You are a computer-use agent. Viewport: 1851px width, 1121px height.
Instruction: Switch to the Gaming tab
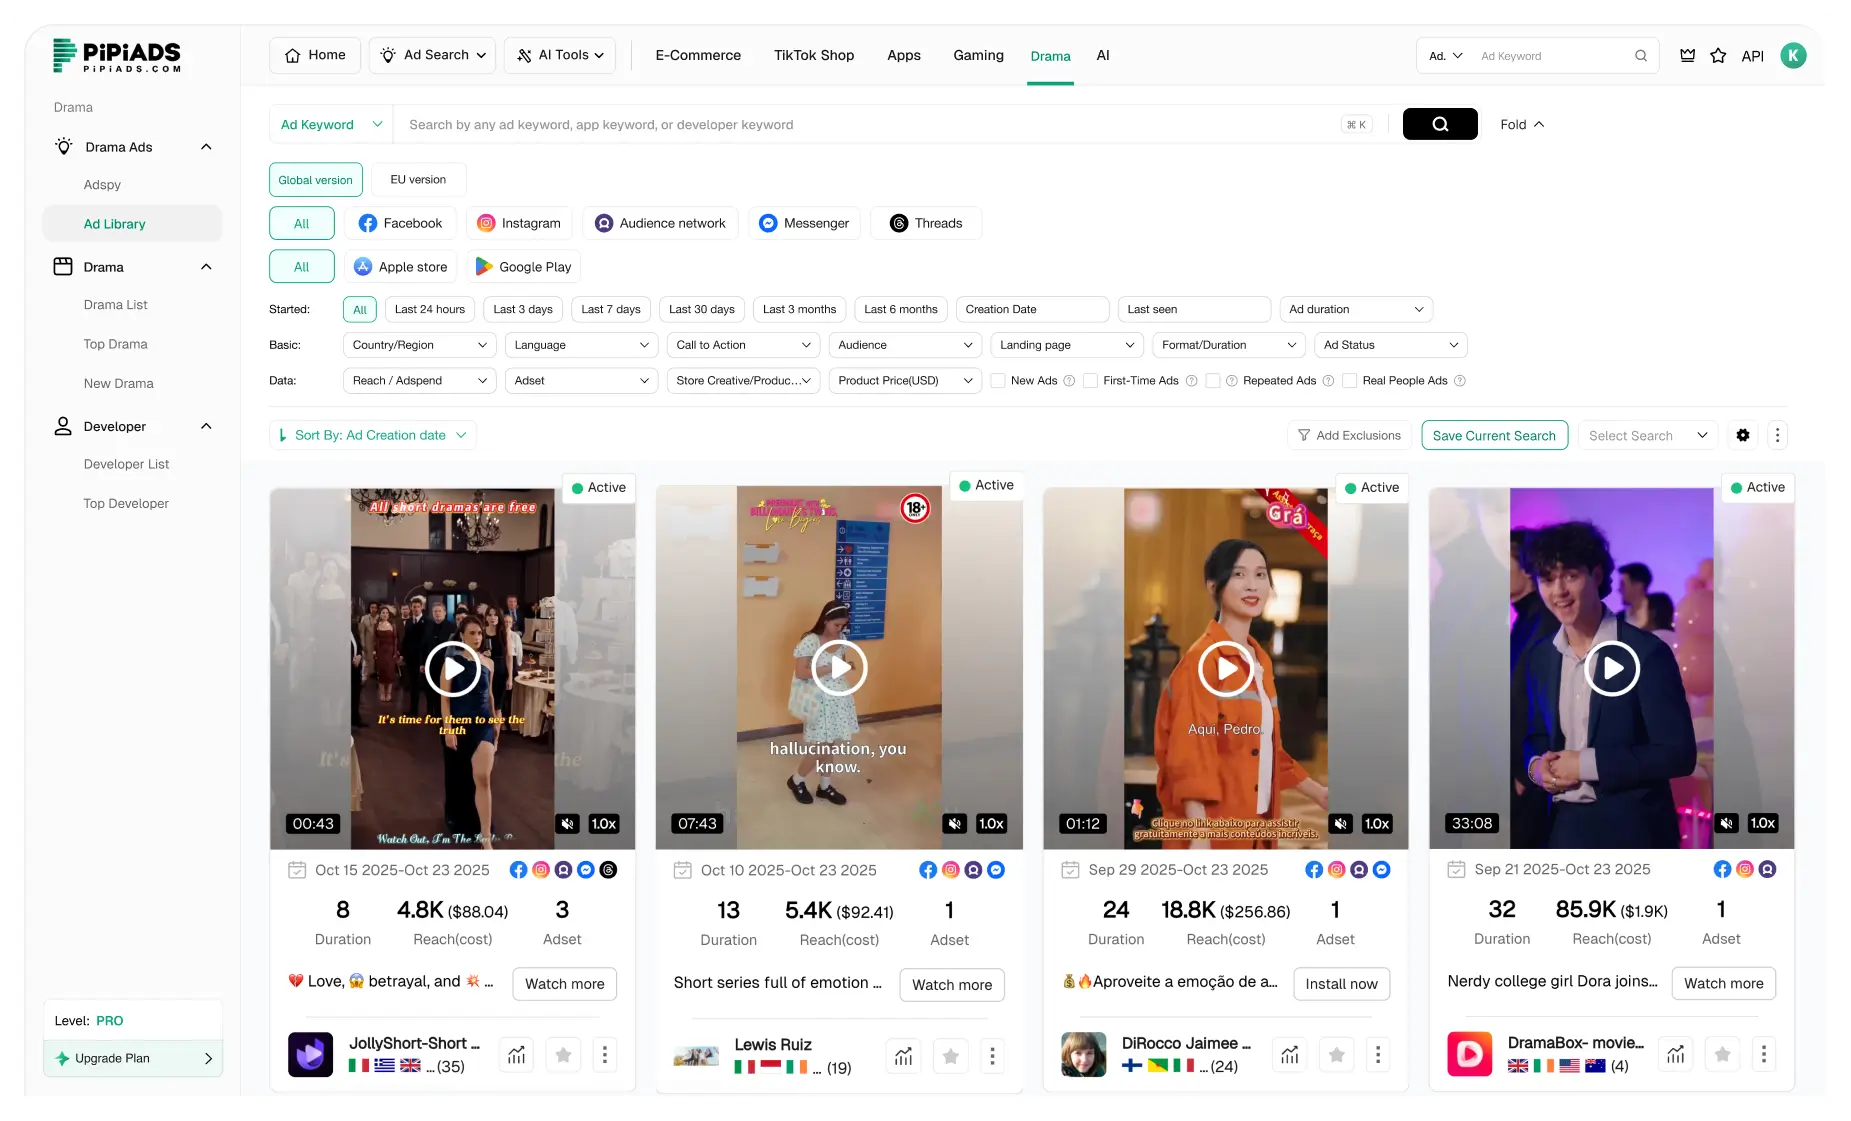coord(978,56)
